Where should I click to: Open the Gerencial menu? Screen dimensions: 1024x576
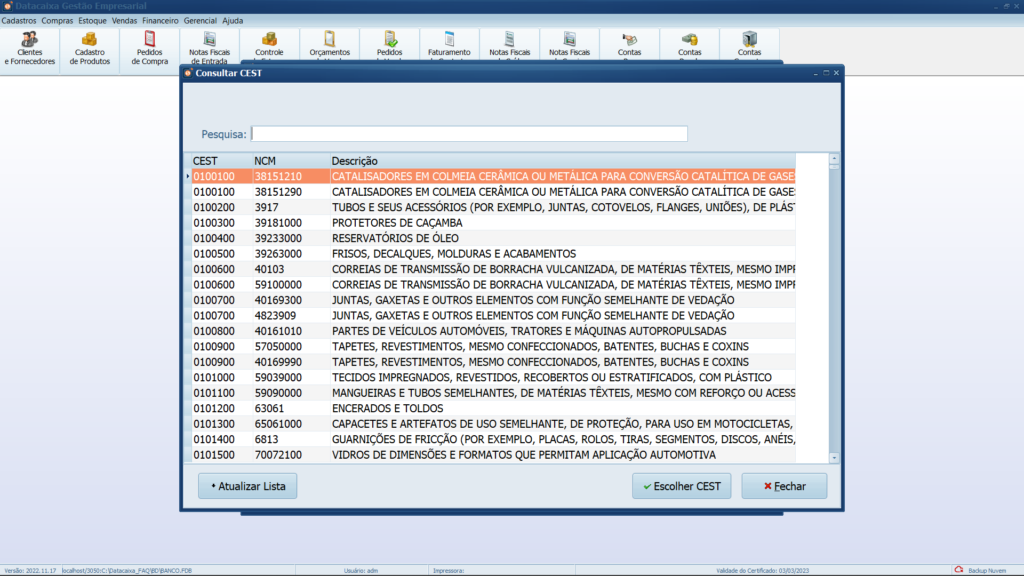point(200,20)
